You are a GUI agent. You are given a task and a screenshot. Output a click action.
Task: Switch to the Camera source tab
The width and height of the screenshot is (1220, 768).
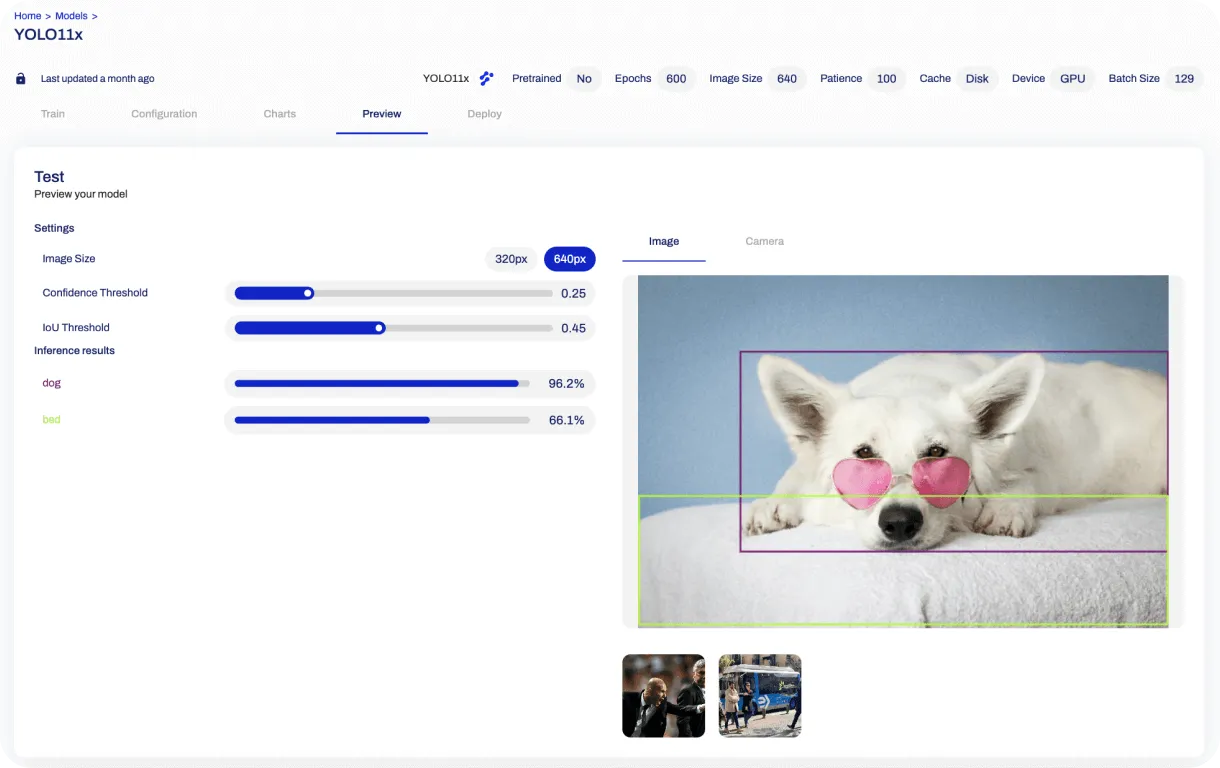(765, 241)
